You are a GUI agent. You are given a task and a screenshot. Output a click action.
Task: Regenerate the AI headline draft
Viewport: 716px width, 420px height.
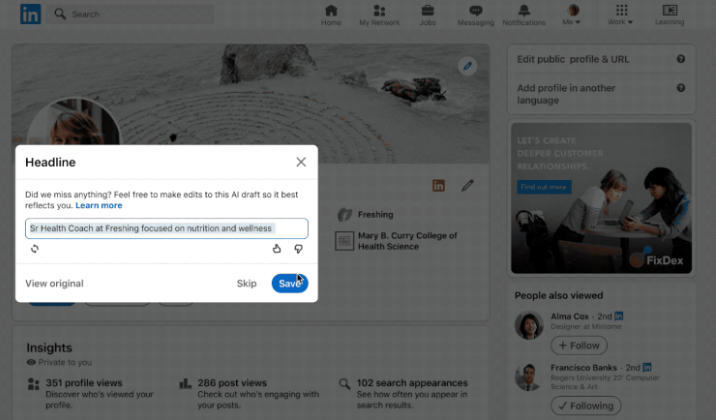click(35, 249)
